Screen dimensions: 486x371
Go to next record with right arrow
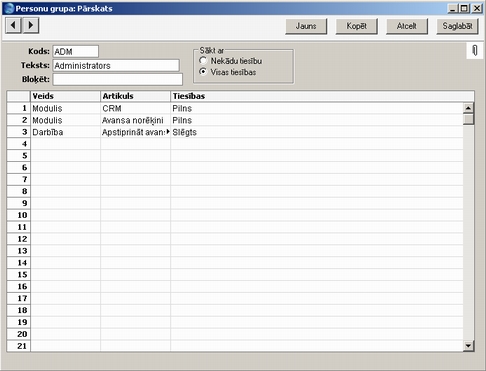click(31, 25)
